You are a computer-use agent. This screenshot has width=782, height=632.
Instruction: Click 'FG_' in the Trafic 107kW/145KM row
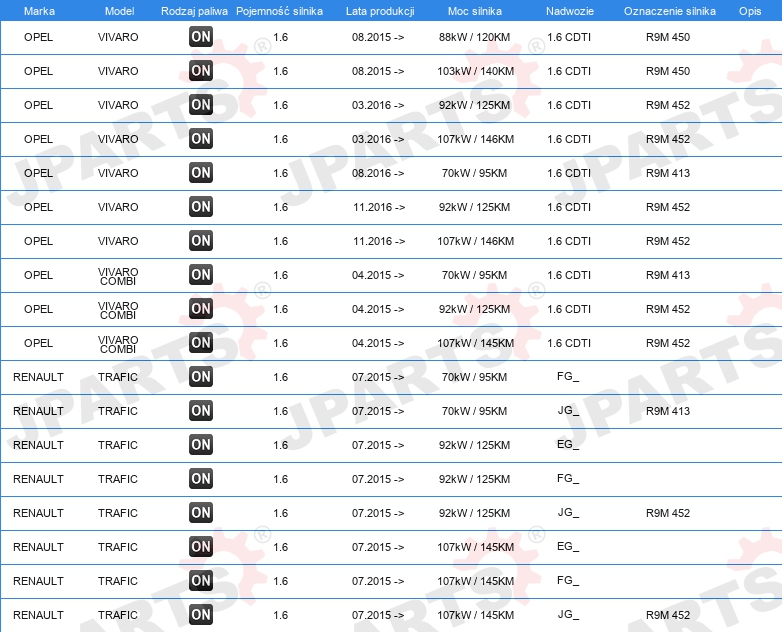coord(568,580)
